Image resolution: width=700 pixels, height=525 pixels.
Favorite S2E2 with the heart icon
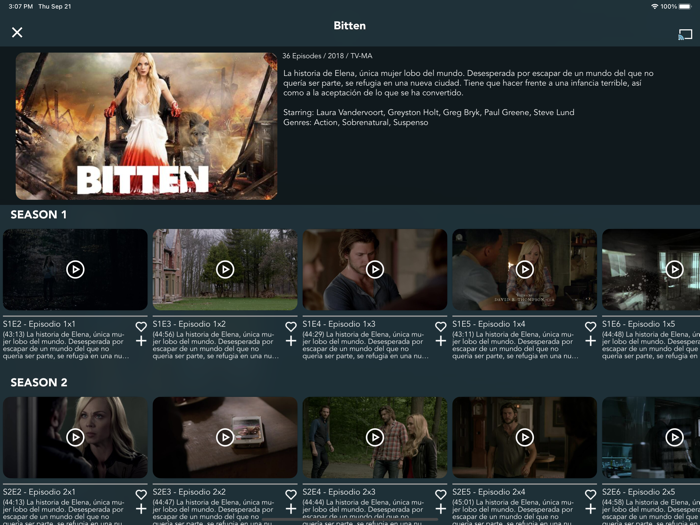coord(141,495)
